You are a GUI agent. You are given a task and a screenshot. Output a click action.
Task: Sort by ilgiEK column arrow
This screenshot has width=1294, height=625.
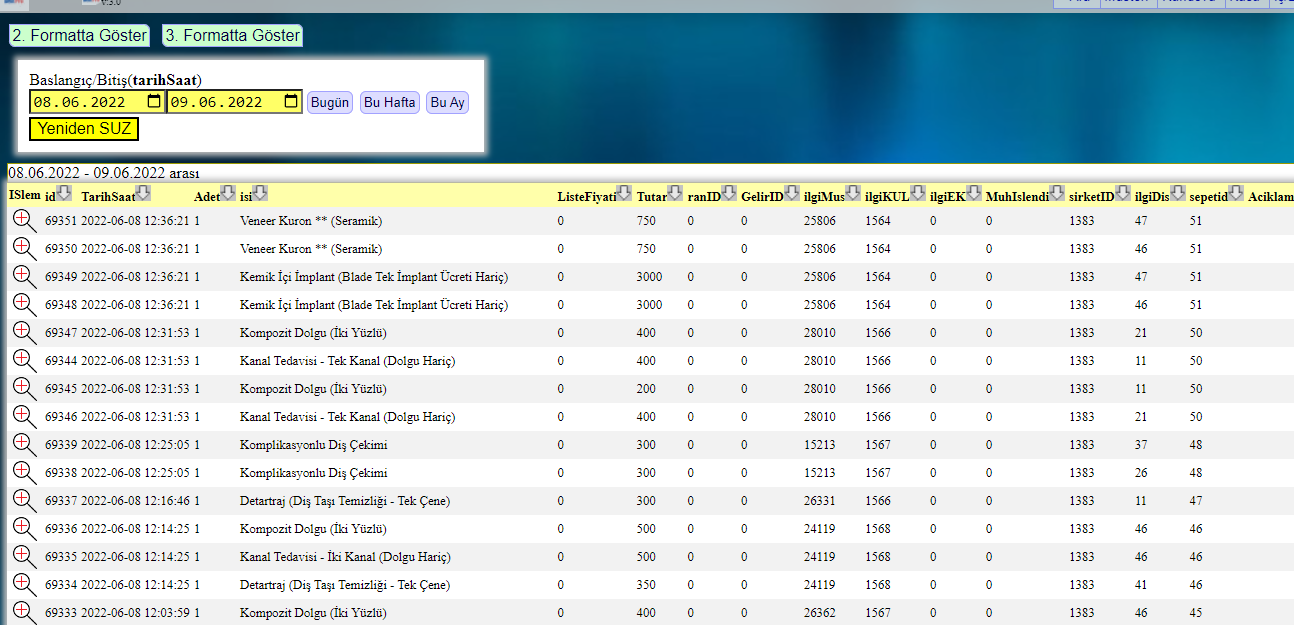[973, 193]
